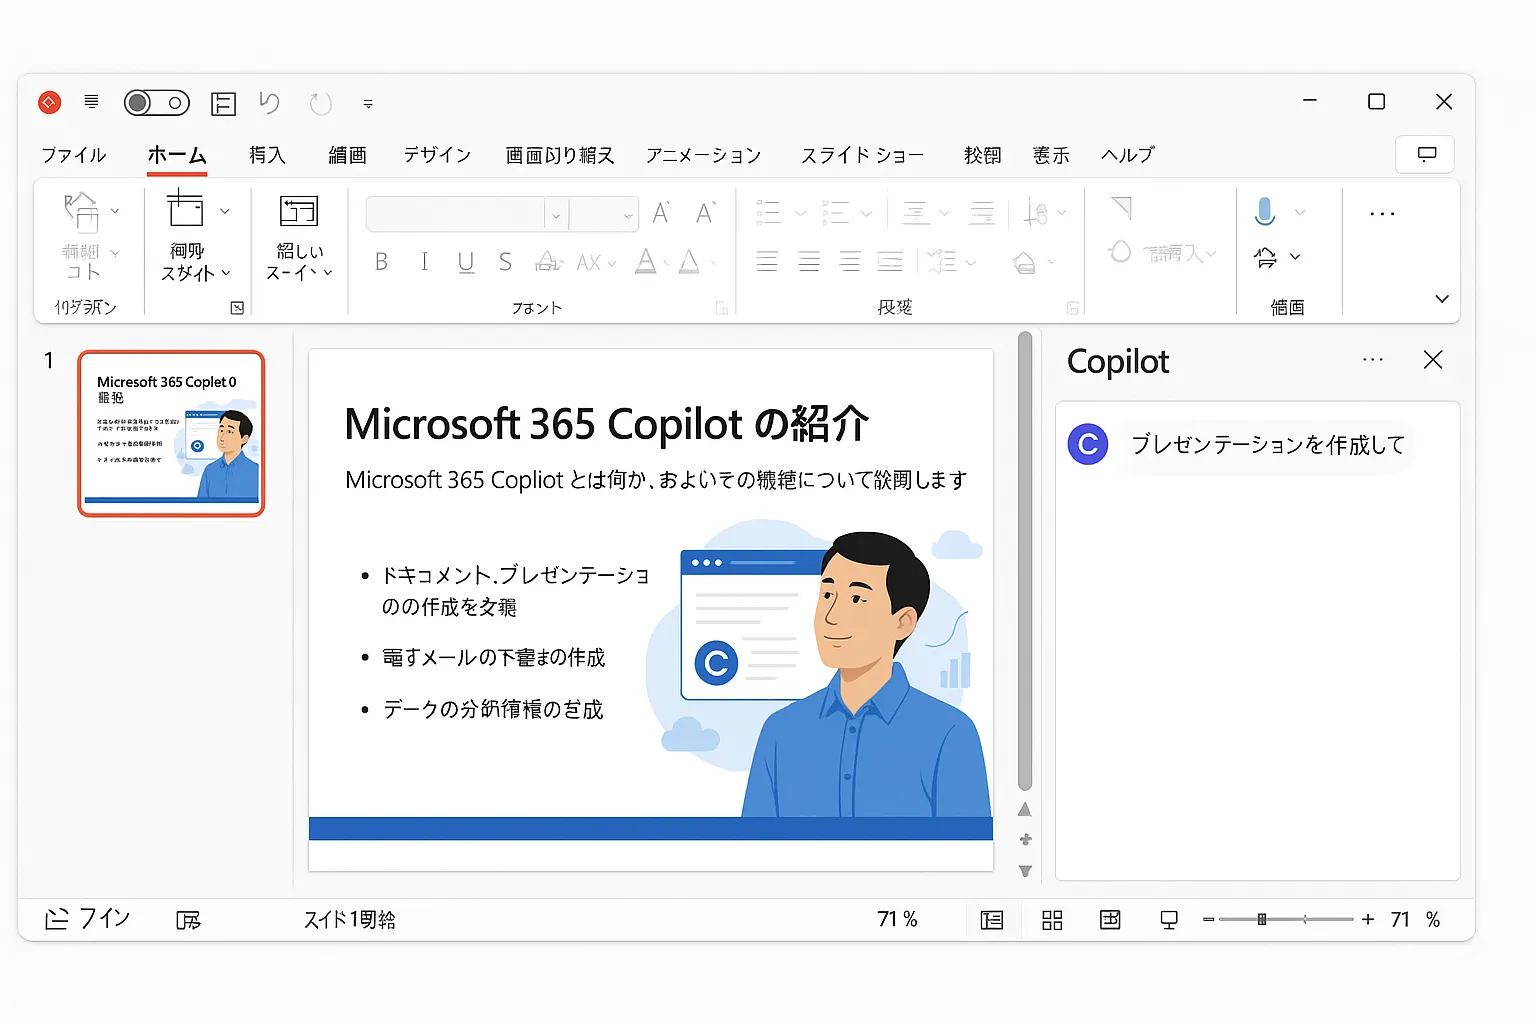Collapse the ribbon with chevron

coord(1441,299)
